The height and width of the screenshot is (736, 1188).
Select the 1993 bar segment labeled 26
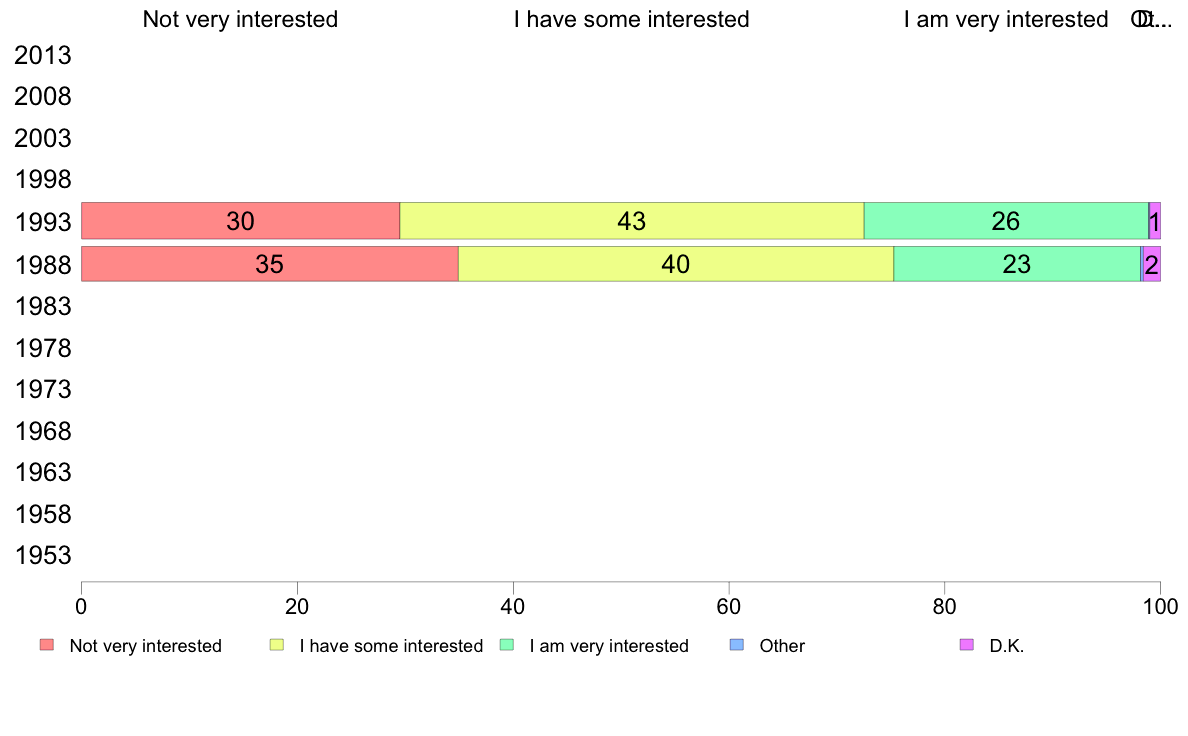coord(1006,221)
